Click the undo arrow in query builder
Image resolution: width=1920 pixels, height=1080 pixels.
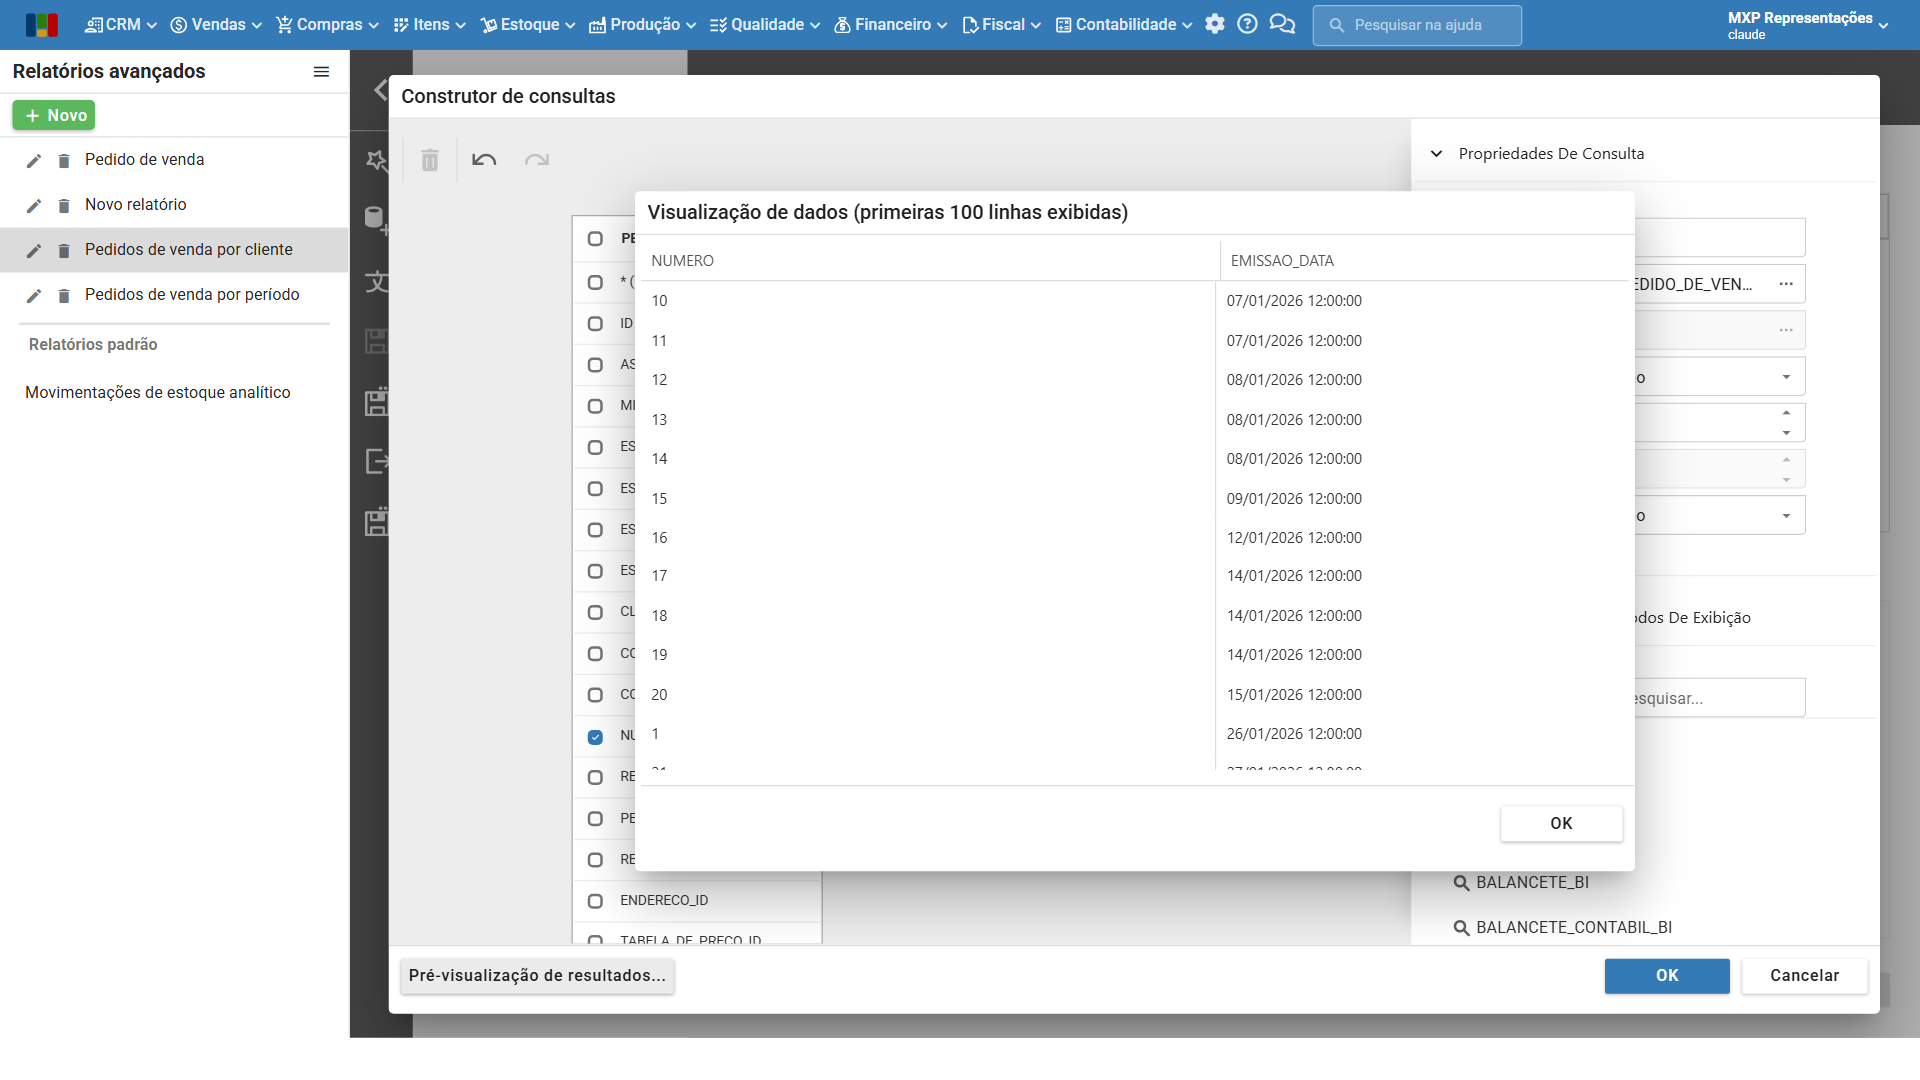pyautogui.click(x=484, y=160)
